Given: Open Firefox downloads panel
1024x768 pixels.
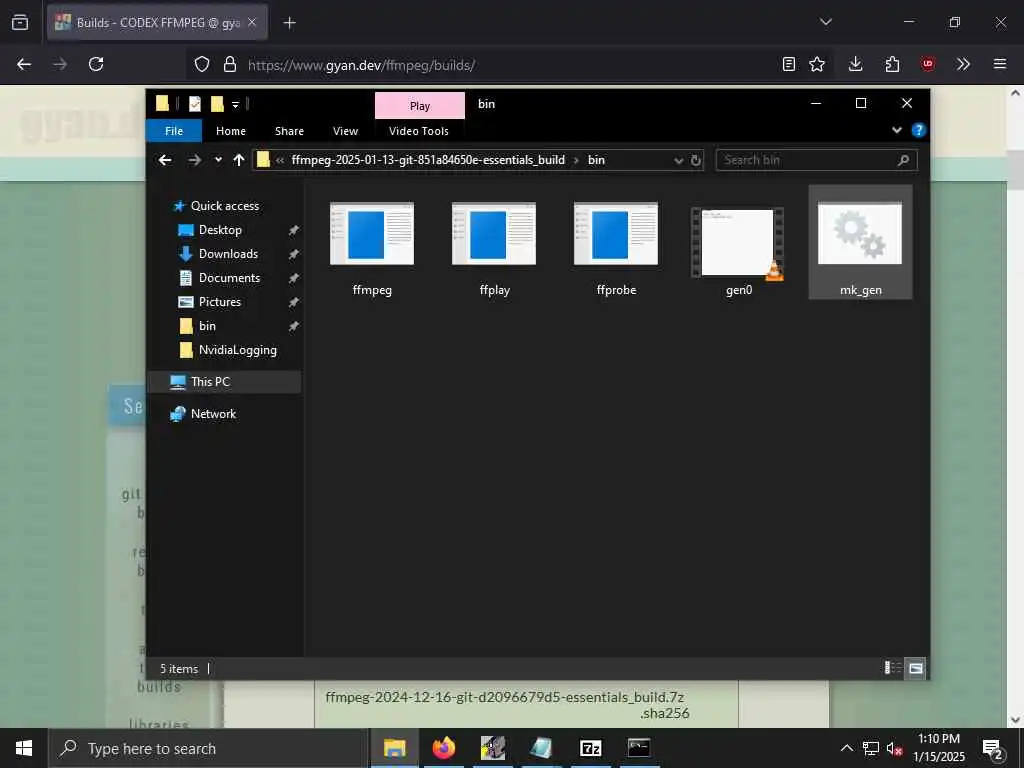Looking at the screenshot, I should tap(856, 64).
